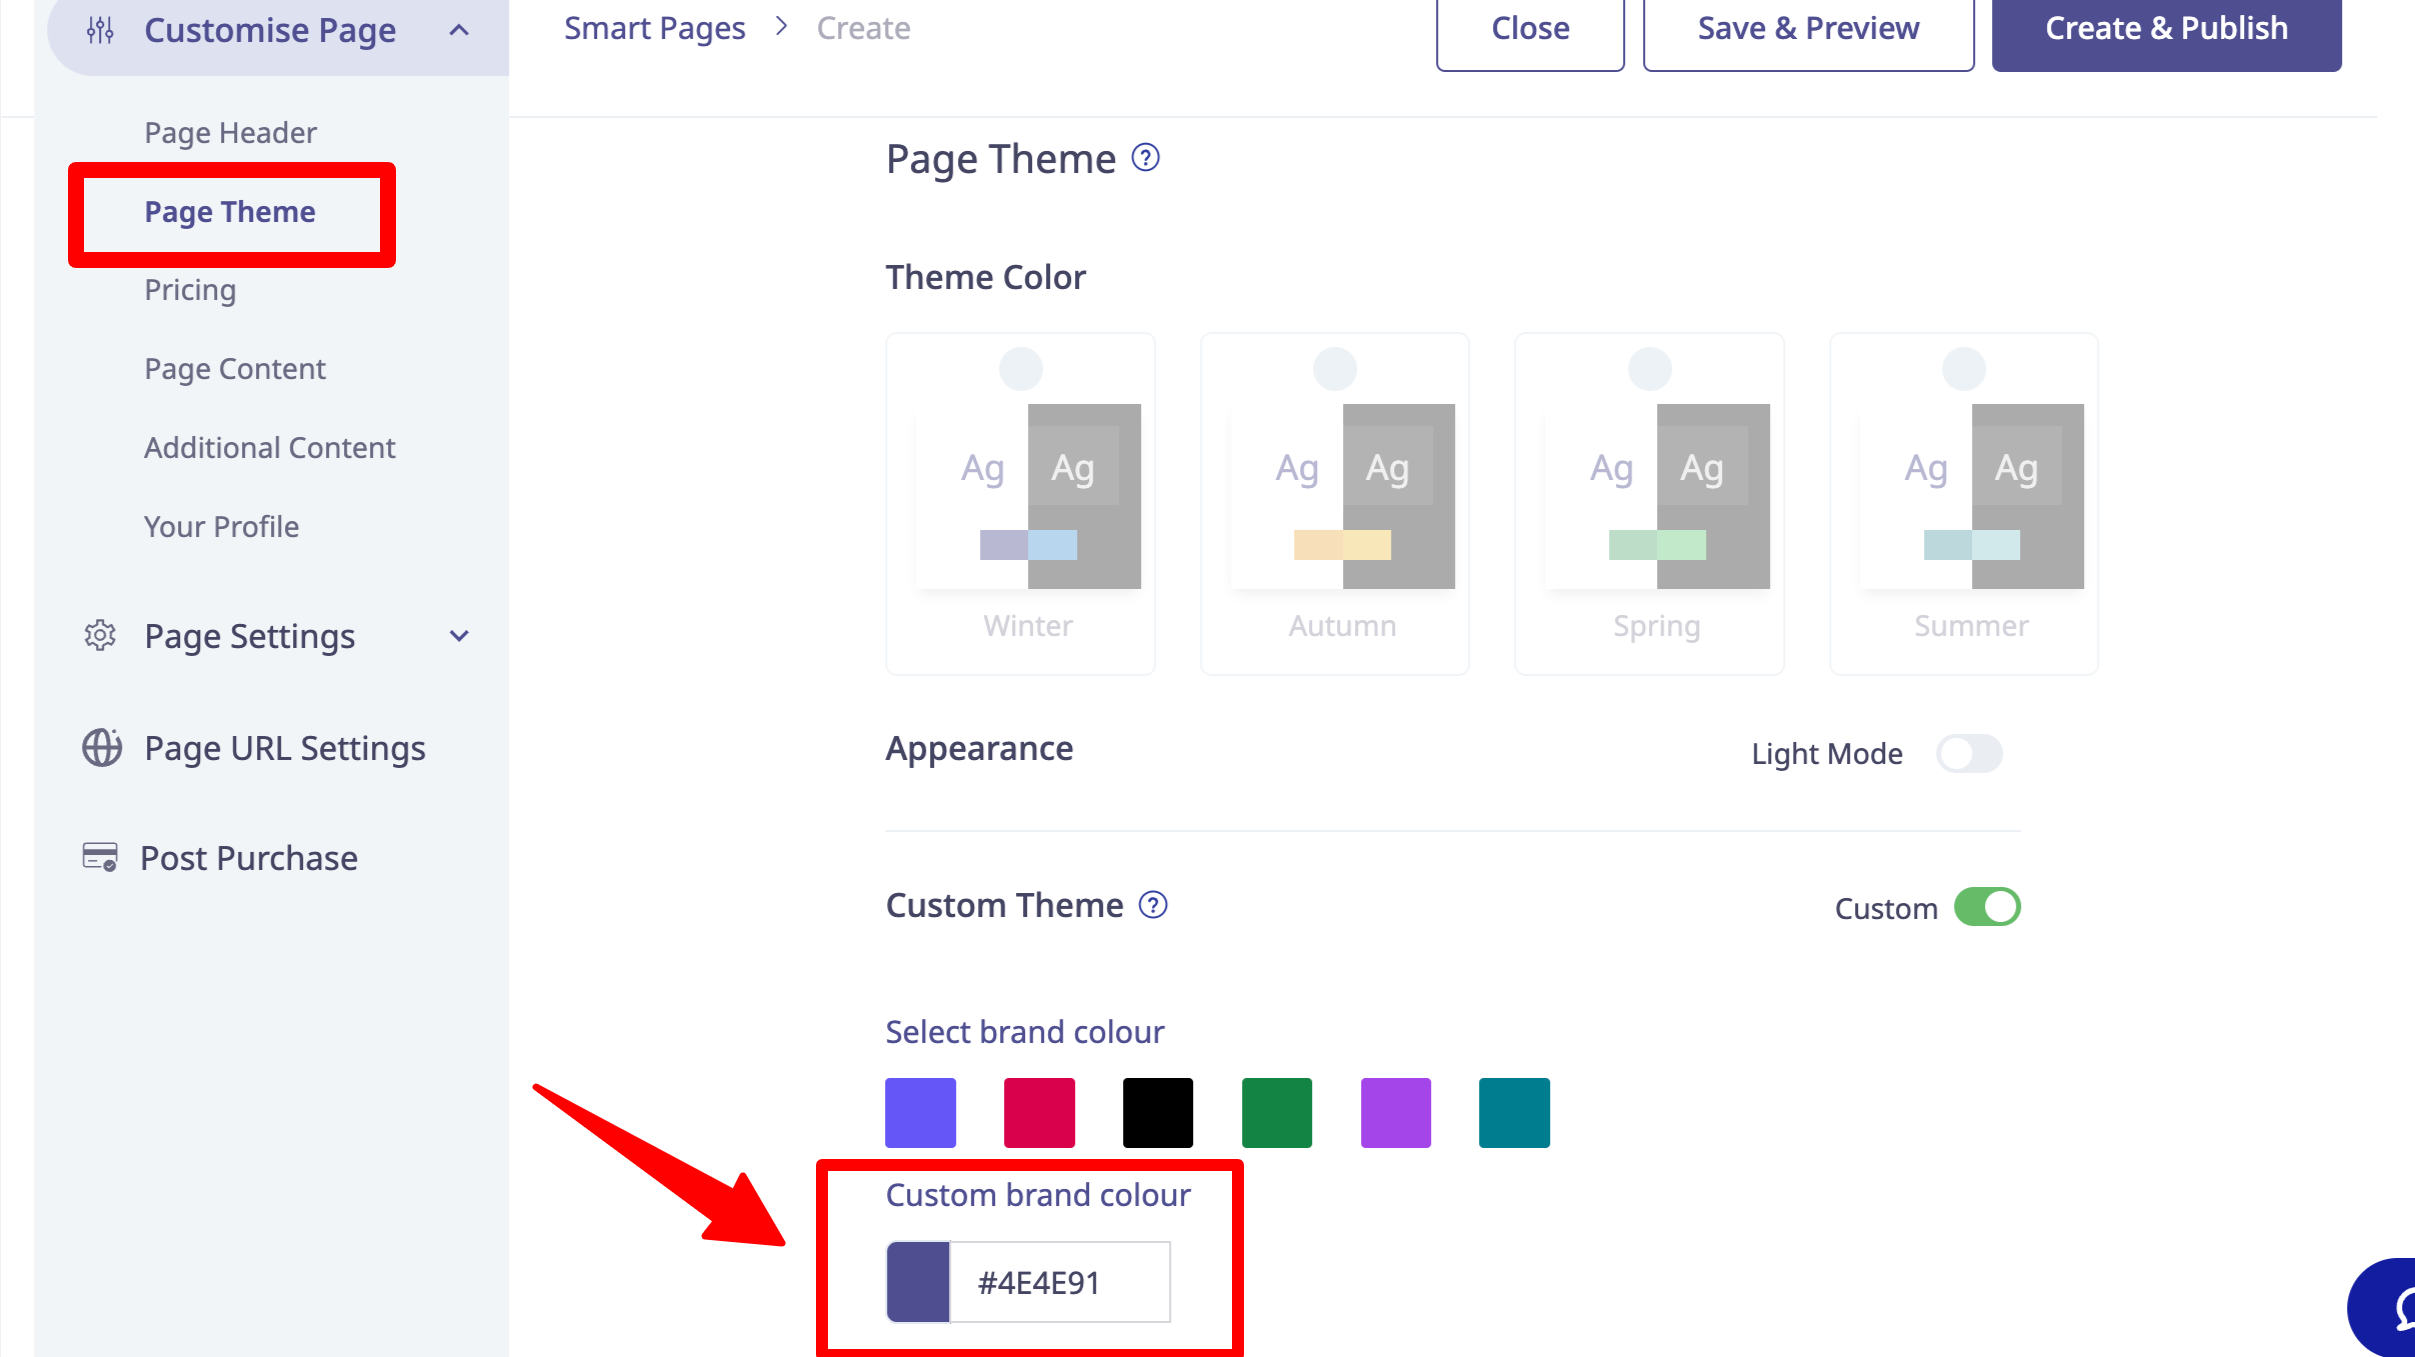The height and width of the screenshot is (1357, 2415).
Task: Select the Winter theme radio button
Action: 1021,369
